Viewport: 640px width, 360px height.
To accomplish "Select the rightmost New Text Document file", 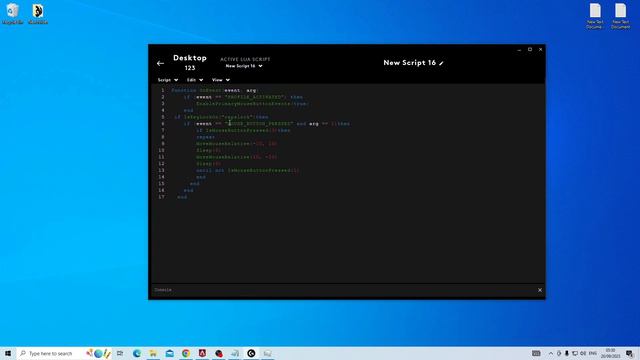I will tap(620, 16).
